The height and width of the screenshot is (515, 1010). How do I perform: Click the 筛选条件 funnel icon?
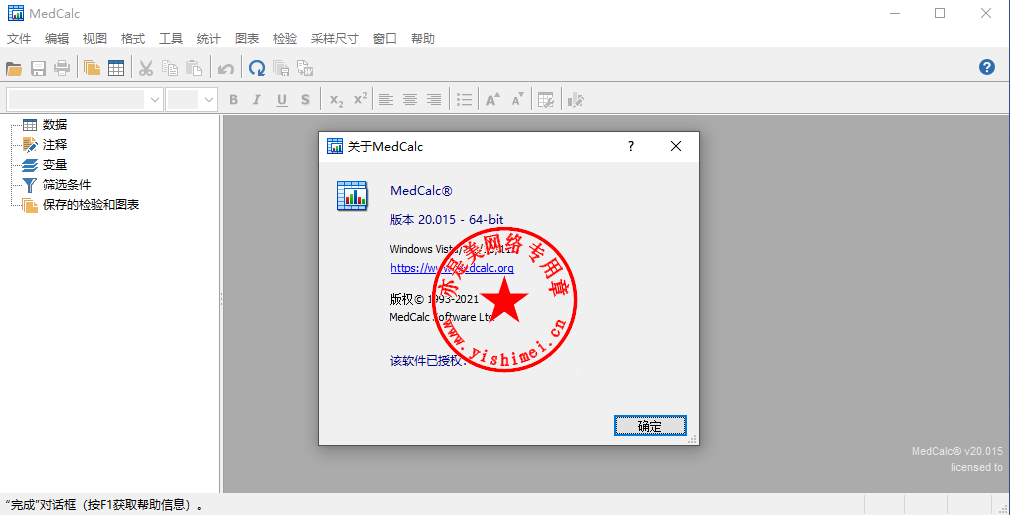[x=30, y=185]
